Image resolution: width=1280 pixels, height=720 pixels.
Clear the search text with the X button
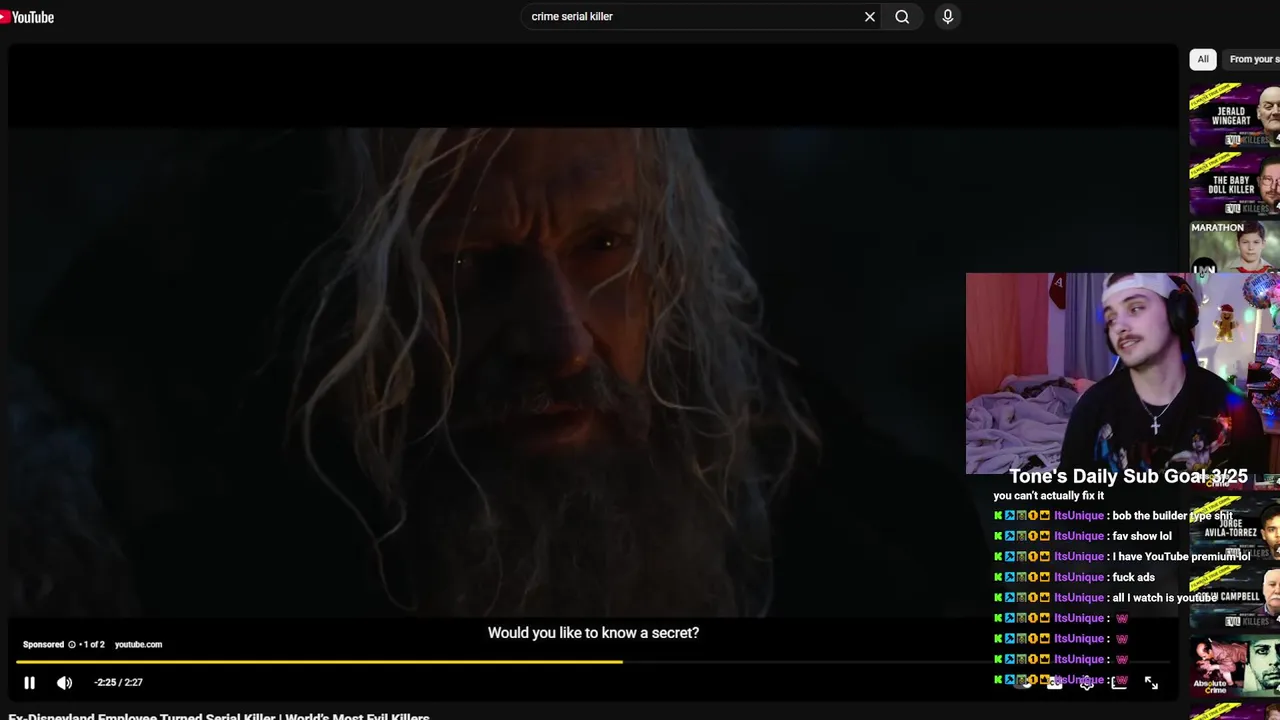click(x=870, y=17)
